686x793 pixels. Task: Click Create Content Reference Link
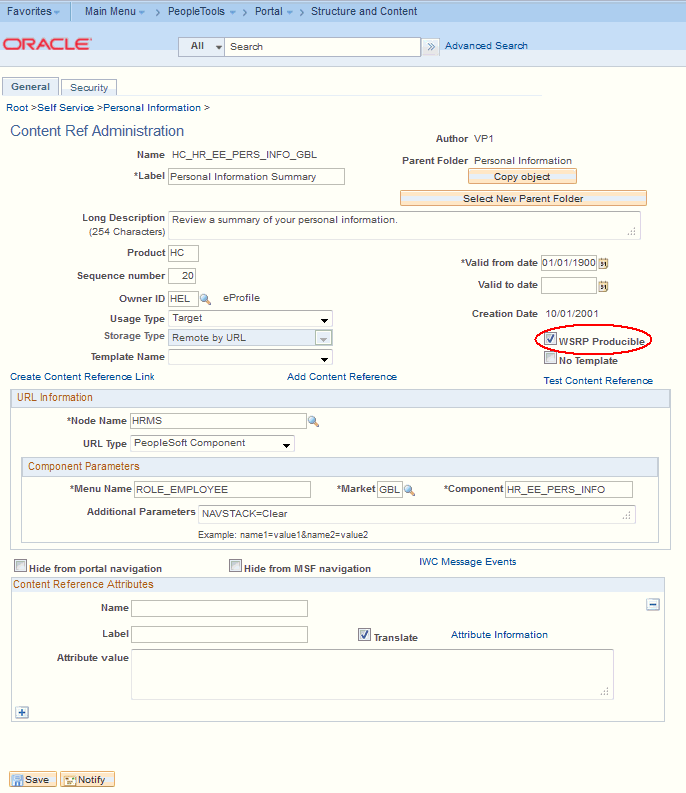point(82,377)
